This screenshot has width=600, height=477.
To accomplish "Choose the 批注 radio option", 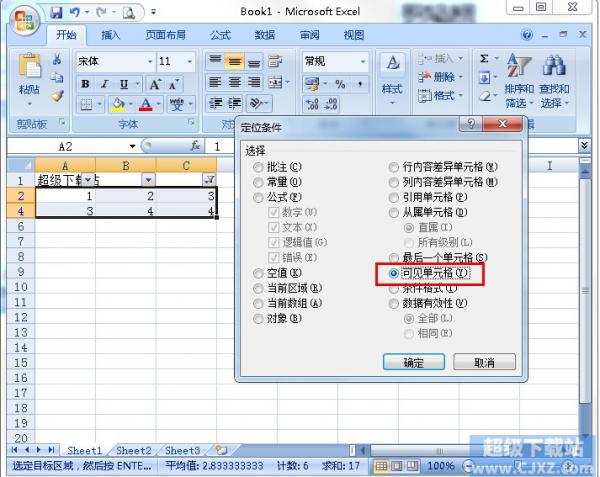I will [x=259, y=167].
